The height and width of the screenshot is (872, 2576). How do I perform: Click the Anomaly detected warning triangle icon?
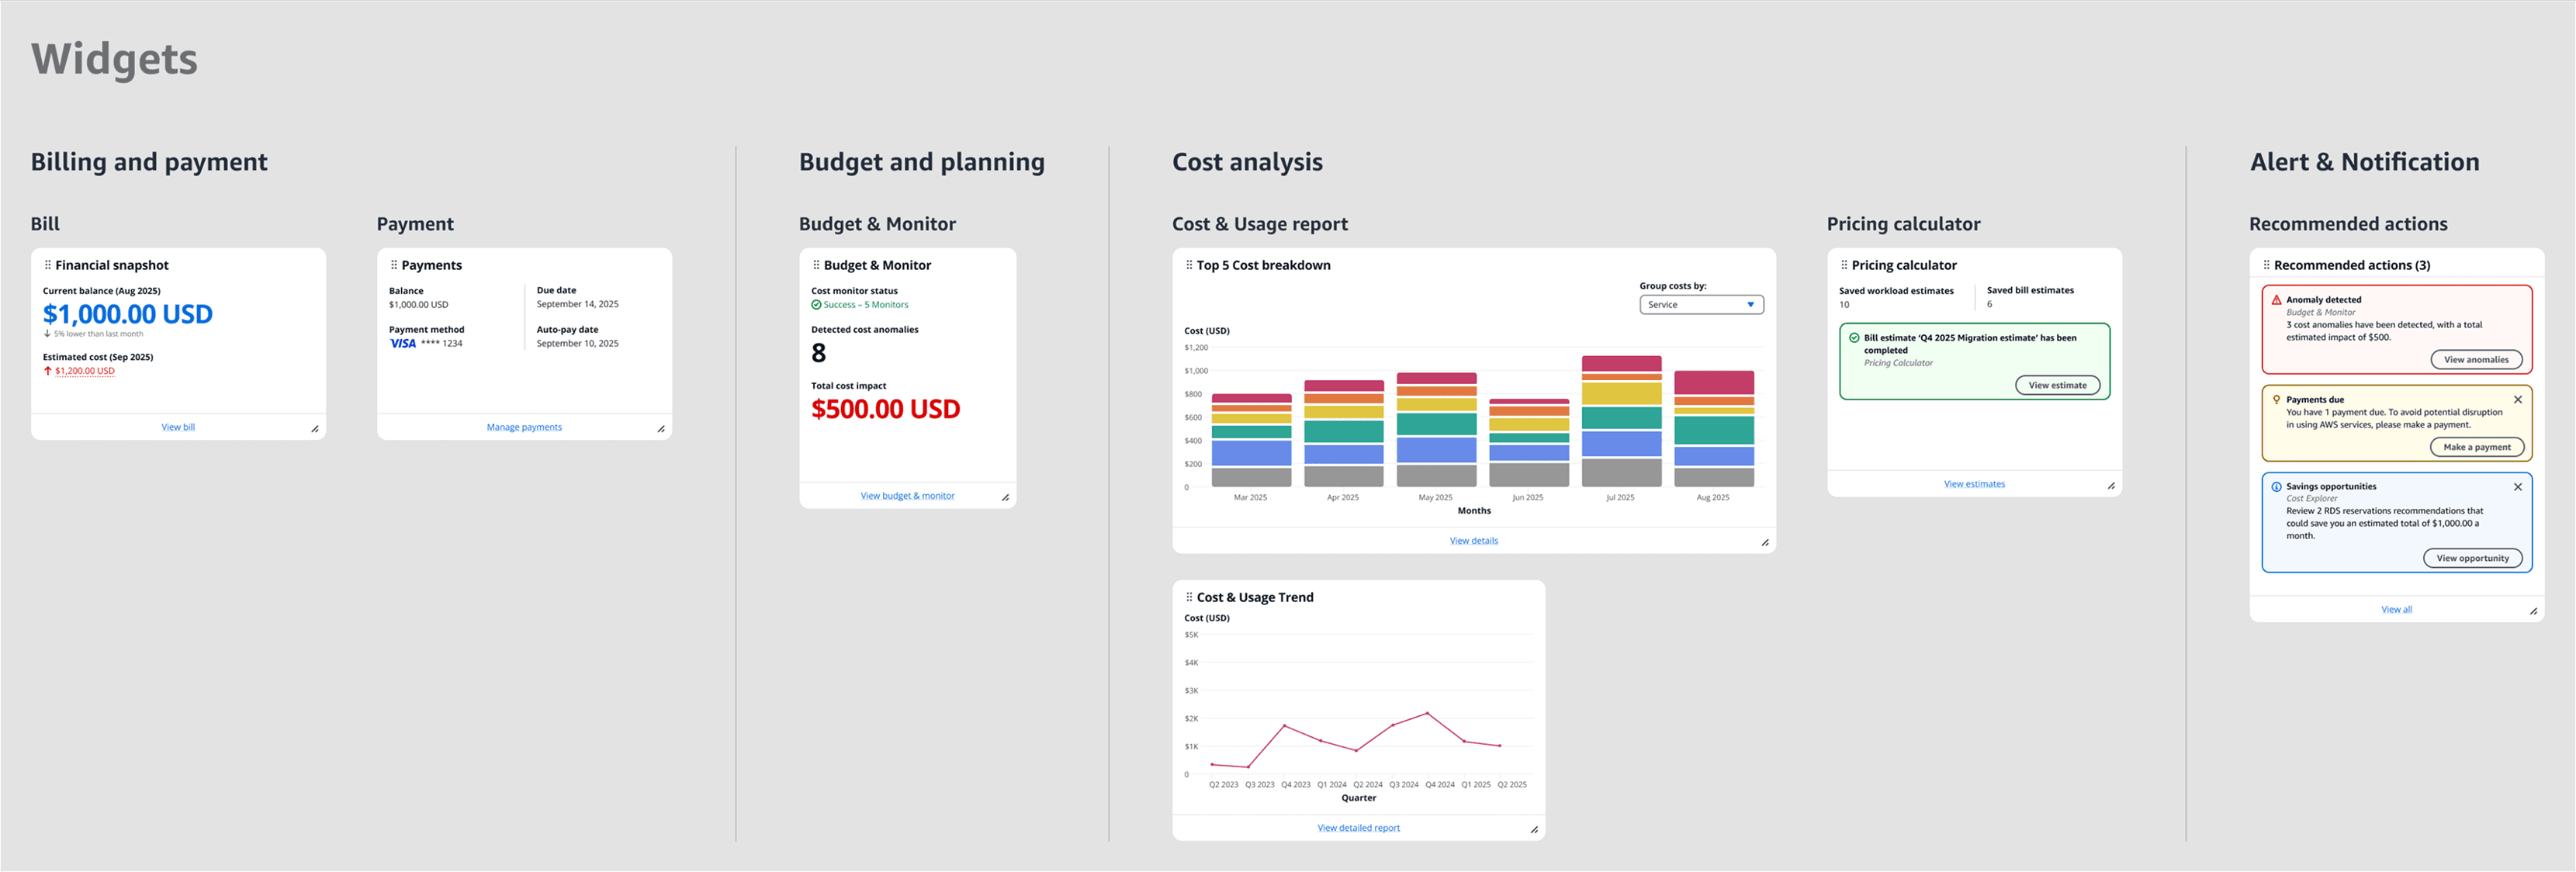tap(2276, 300)
